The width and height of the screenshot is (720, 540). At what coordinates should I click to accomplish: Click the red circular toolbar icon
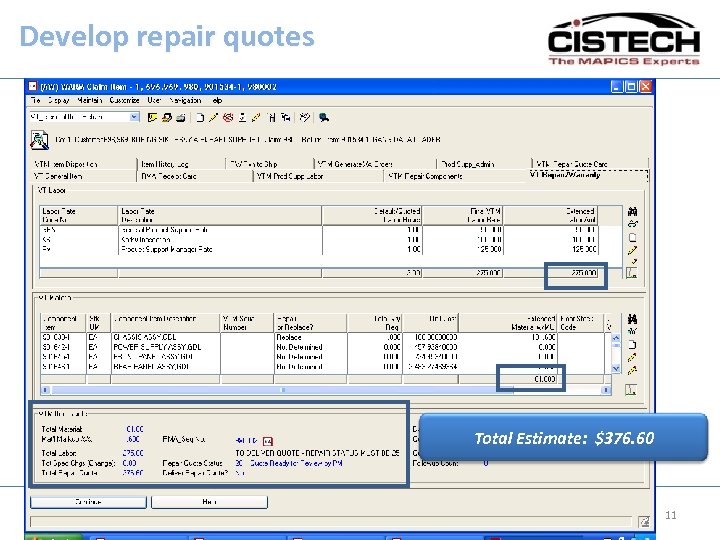pos(228,118)
